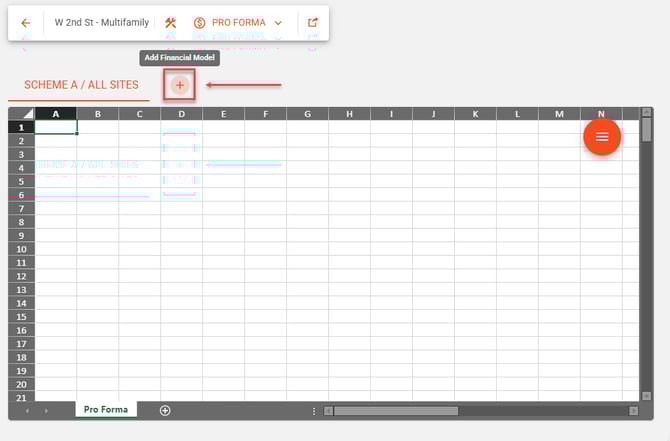This screenshot has height=441, width=670.
Task: Click the horizontal scrollbar right arrow
Action: [x=633, y=411]
